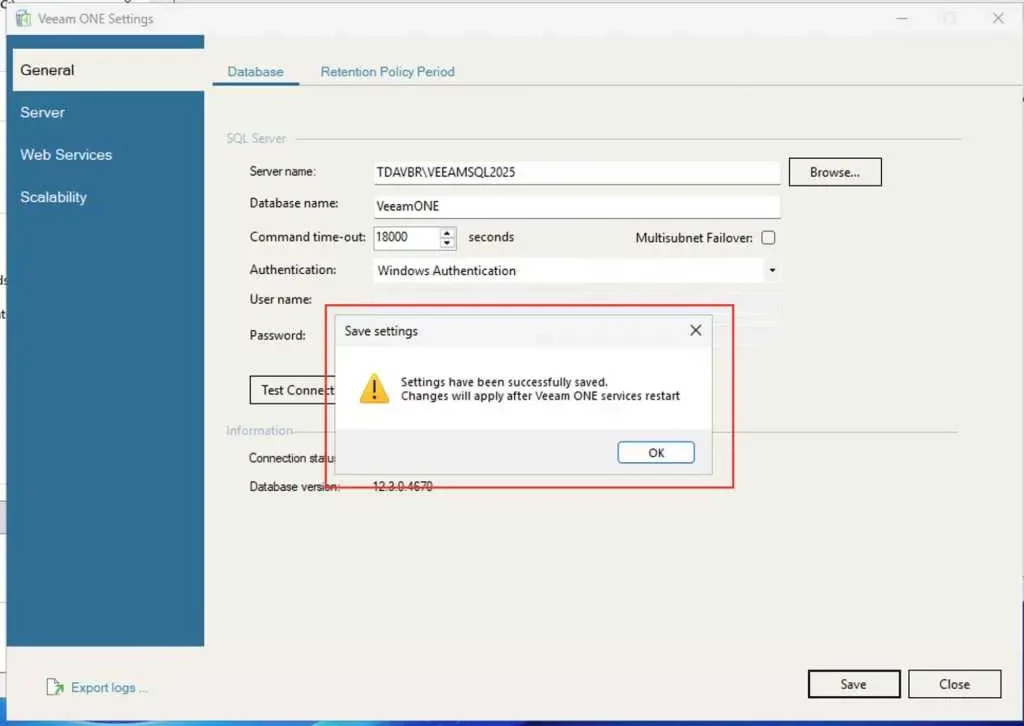The width and height of the screenshot is (1024, 726).
Task: Click the Browse... button
Action: 835,172
